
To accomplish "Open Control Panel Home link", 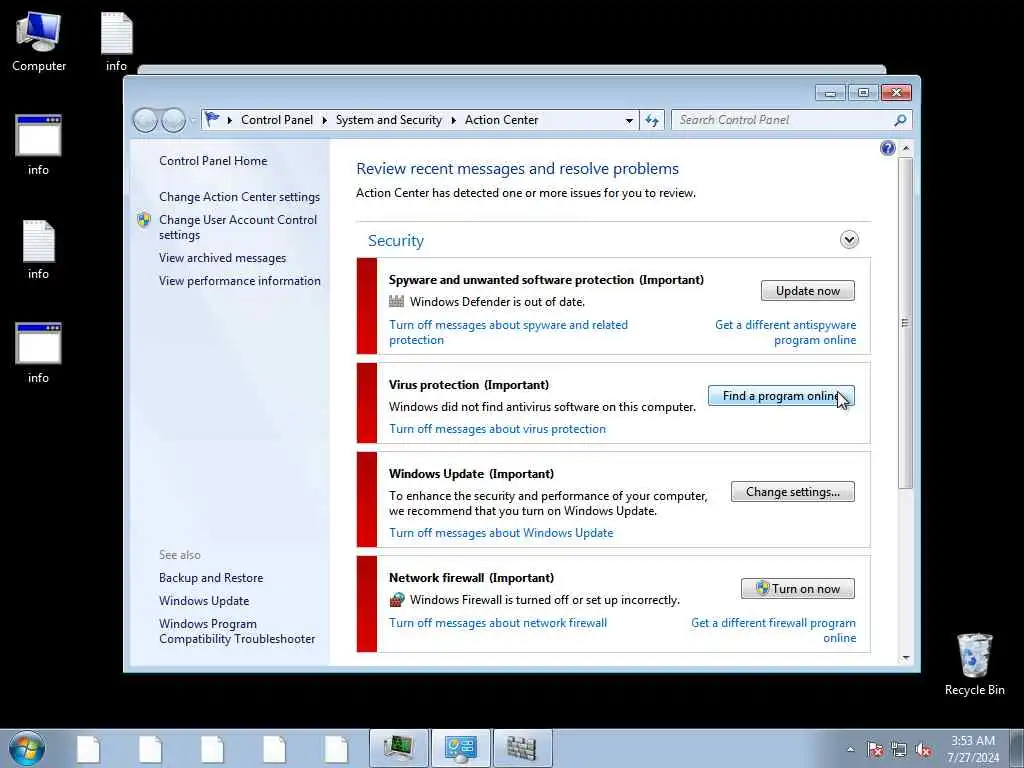I will (213, 161).
